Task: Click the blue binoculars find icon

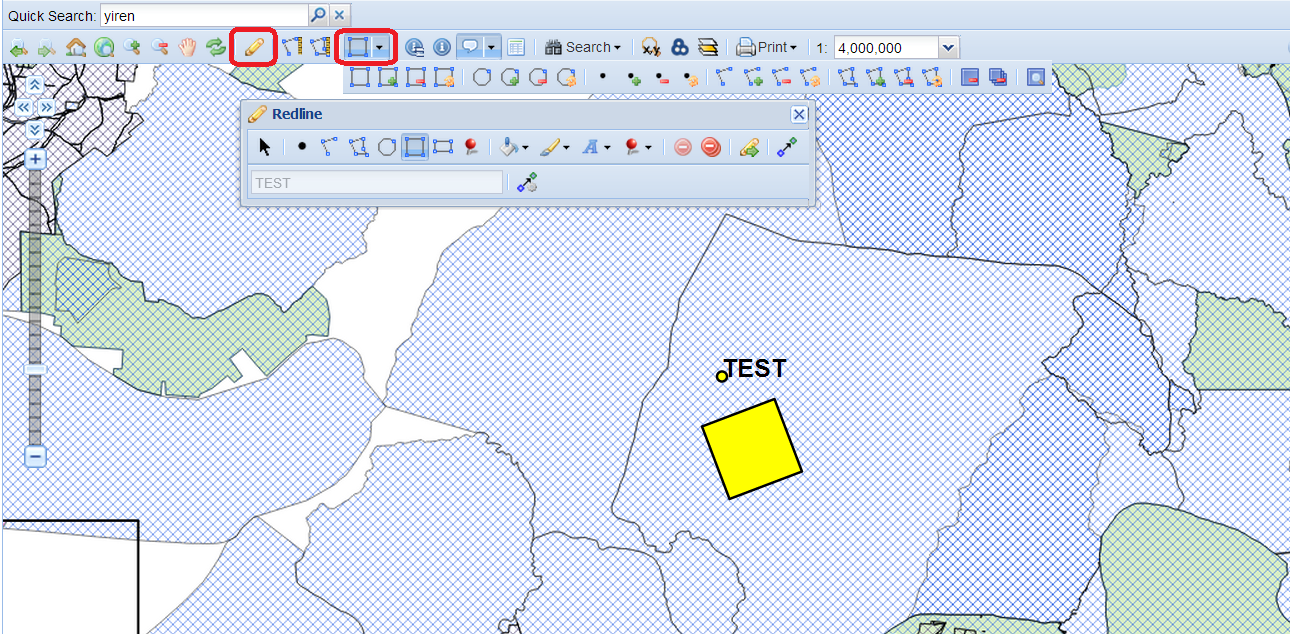Action: (680, 47)
